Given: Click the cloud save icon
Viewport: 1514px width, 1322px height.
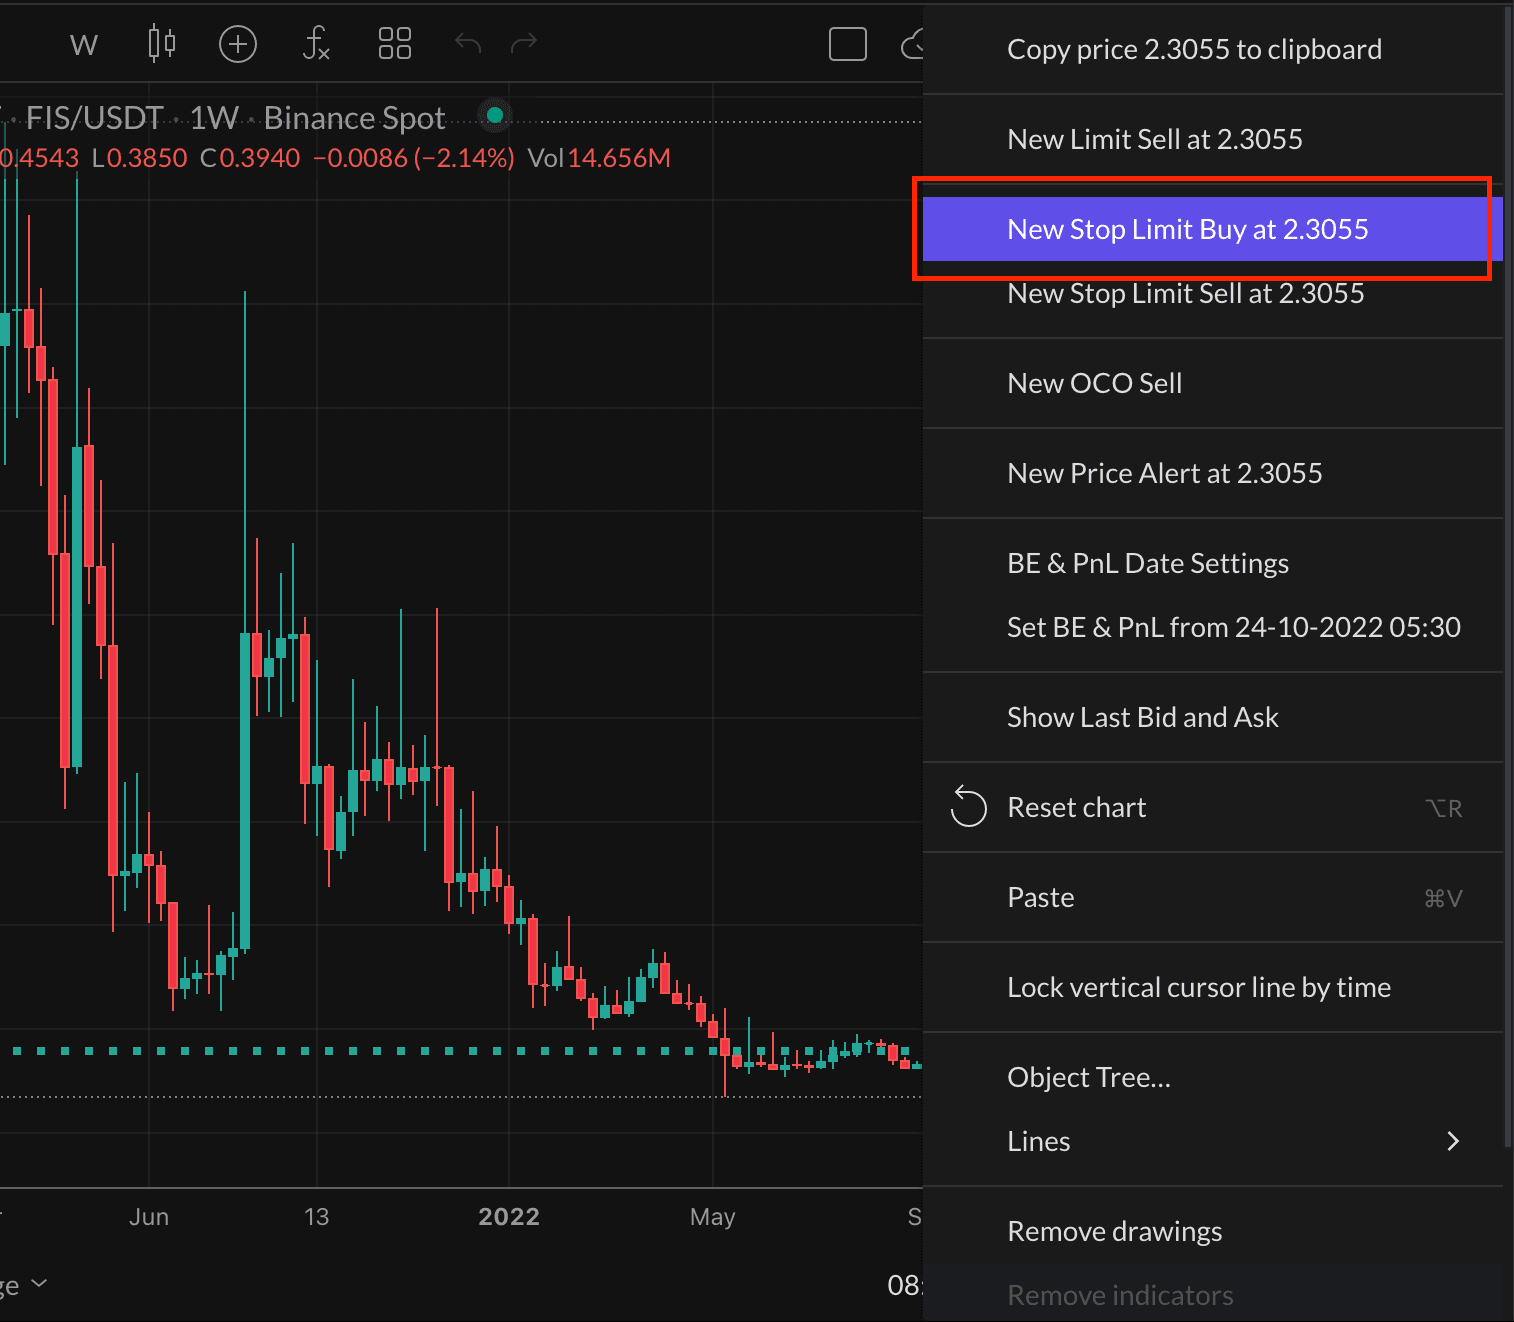Looking at the screenshot, I should tap(911, 44).
